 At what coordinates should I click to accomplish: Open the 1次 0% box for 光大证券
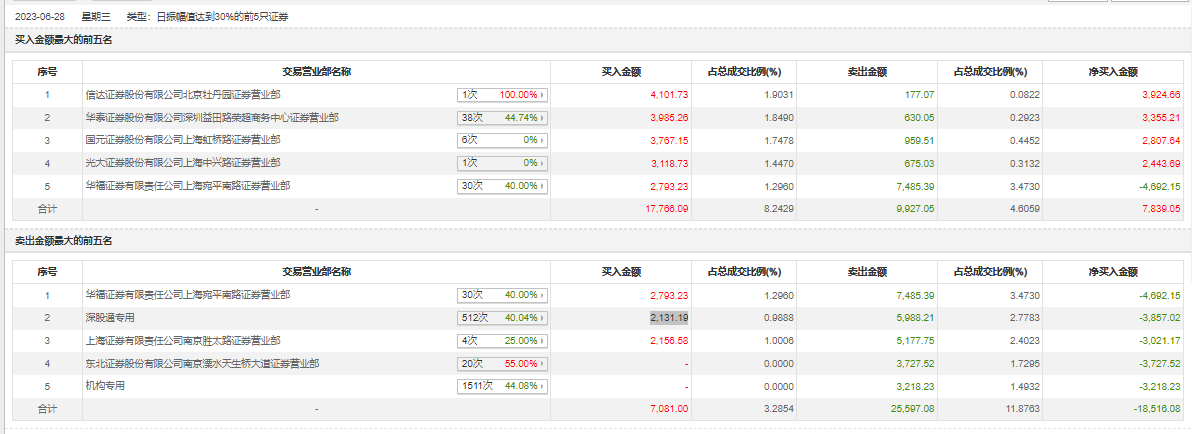coord(503,163)
